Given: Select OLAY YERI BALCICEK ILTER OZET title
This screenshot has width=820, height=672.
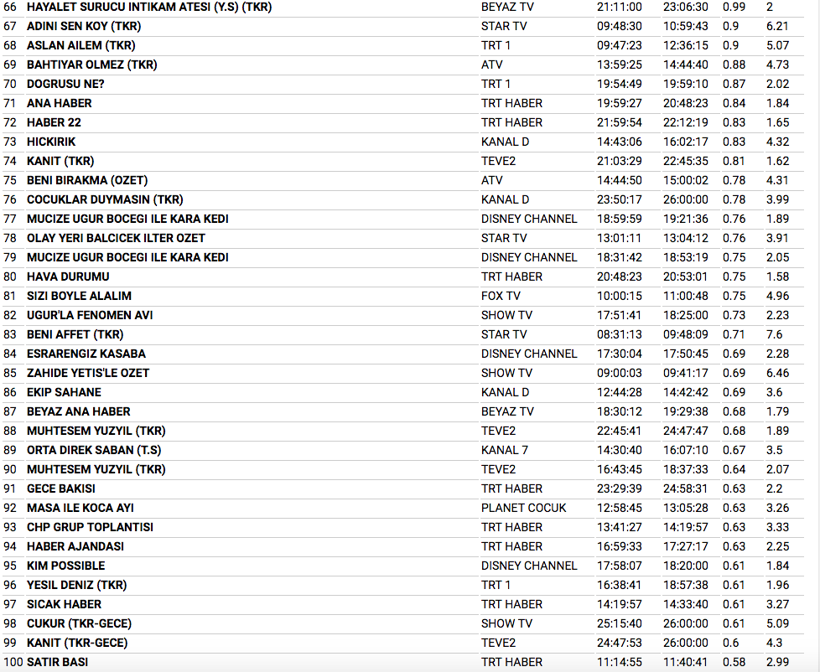Looking at the screenshot, I should point(116,238).
